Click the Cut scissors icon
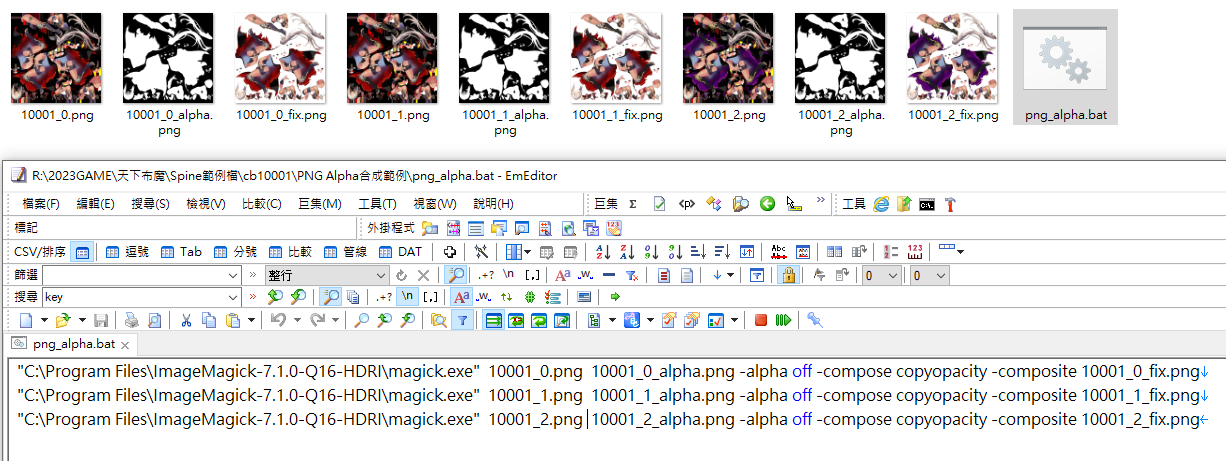Screen dimensions: 1226x461 186,320
